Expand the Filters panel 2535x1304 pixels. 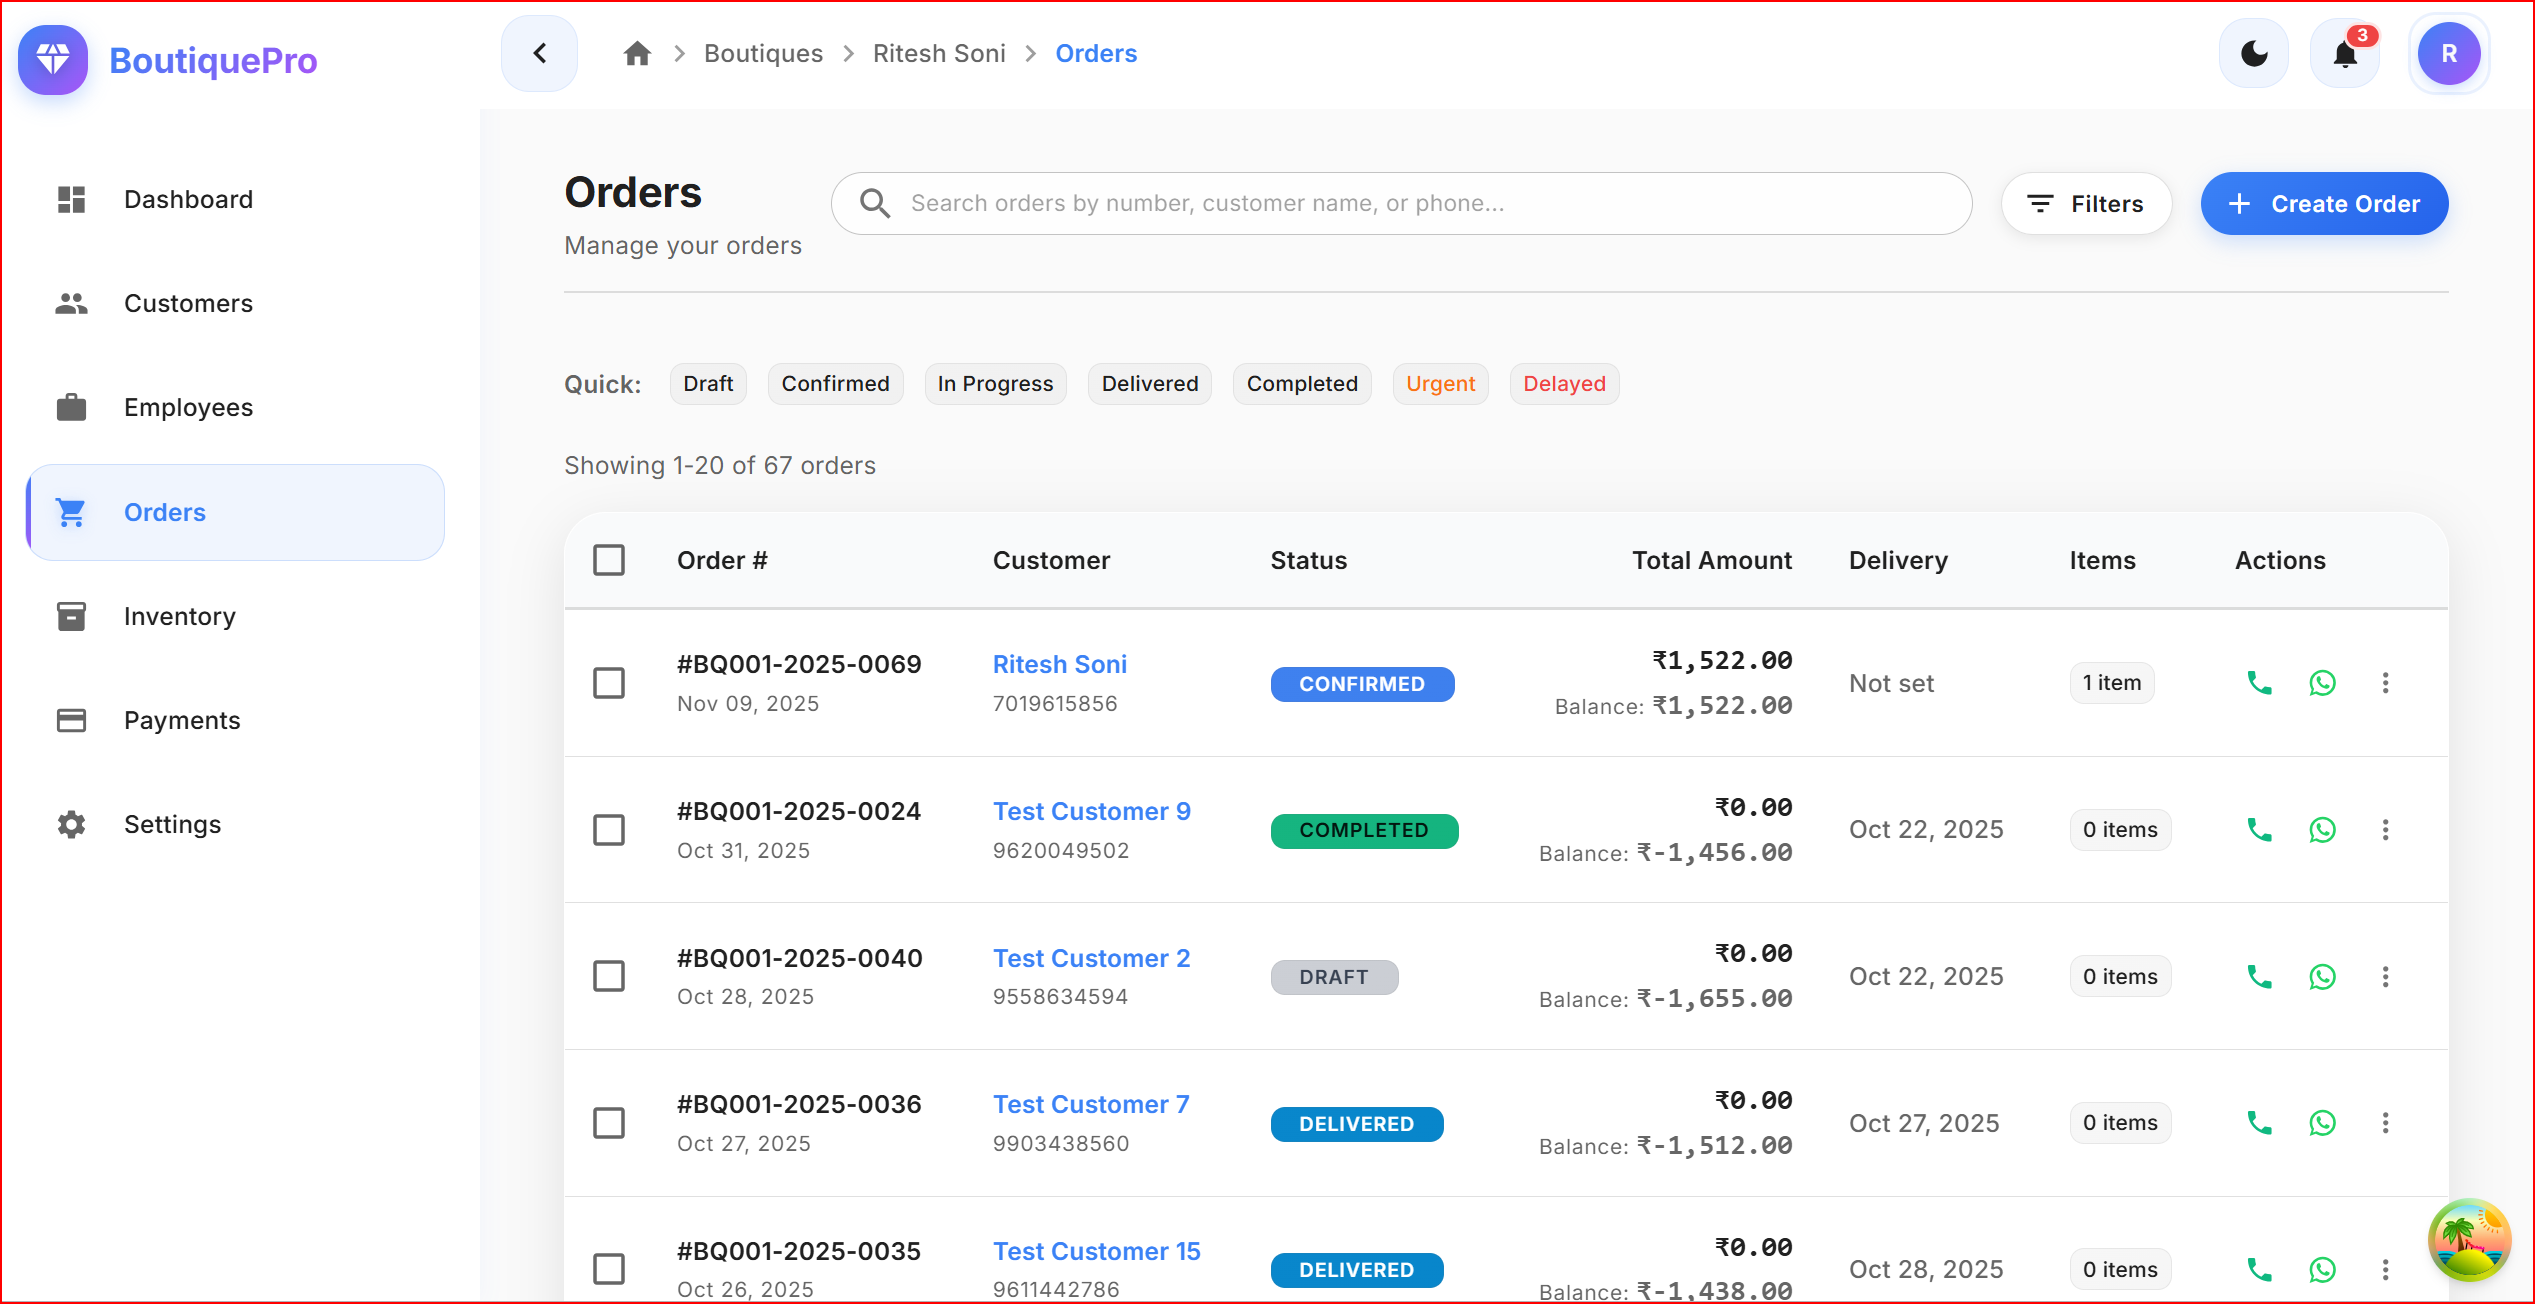[2086, 203]
